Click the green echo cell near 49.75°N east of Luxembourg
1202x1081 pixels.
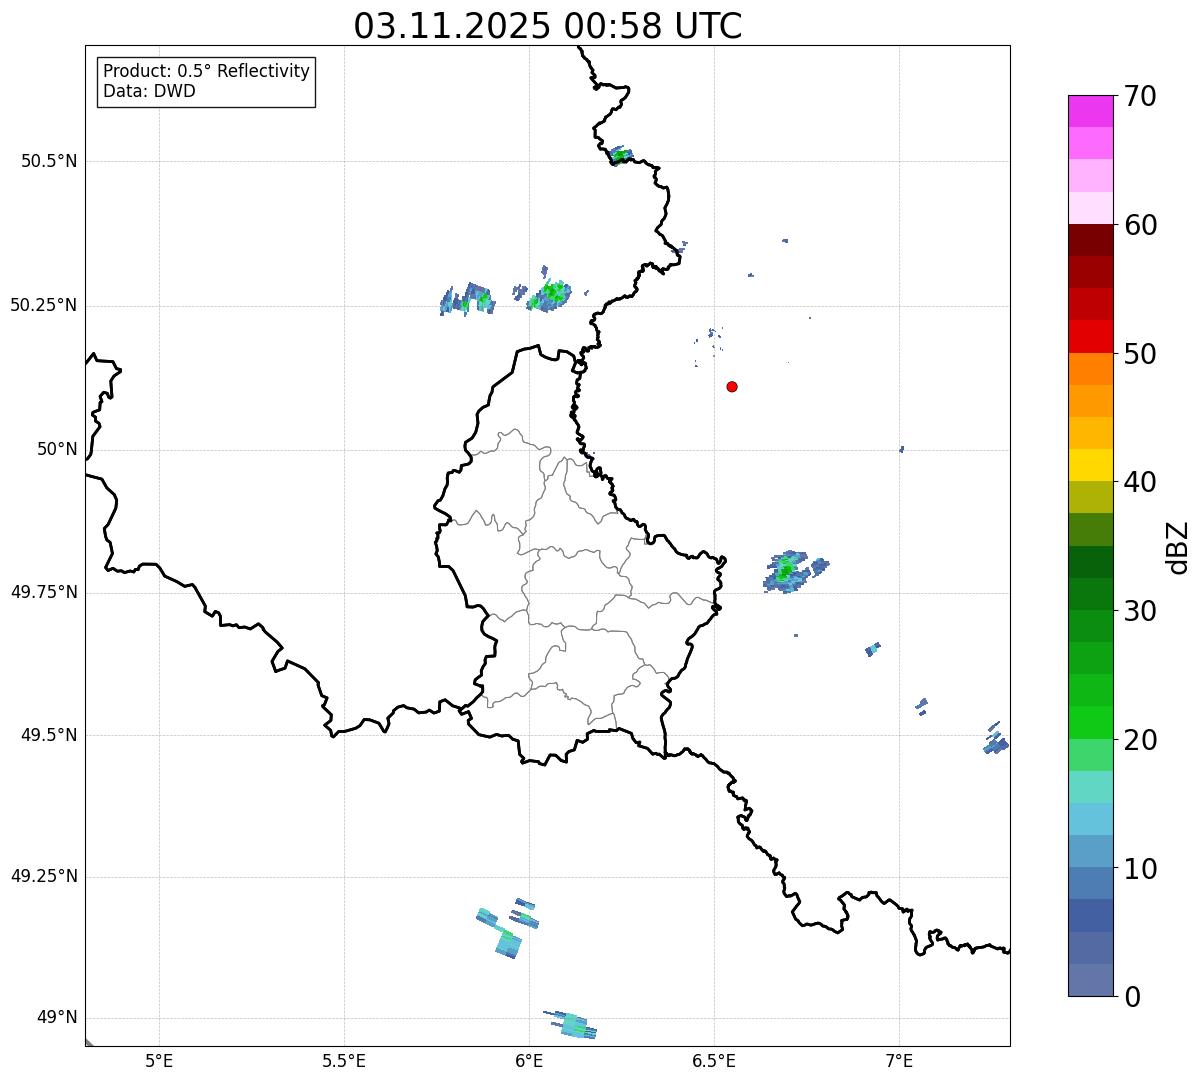pyautogui.click(x=787, y=572)
